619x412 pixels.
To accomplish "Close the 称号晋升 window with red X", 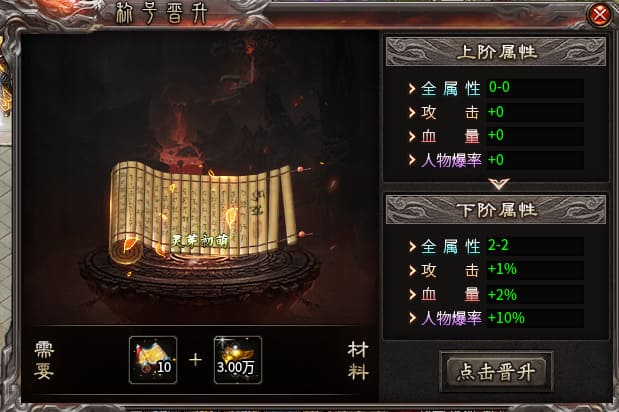I will 599,15.
